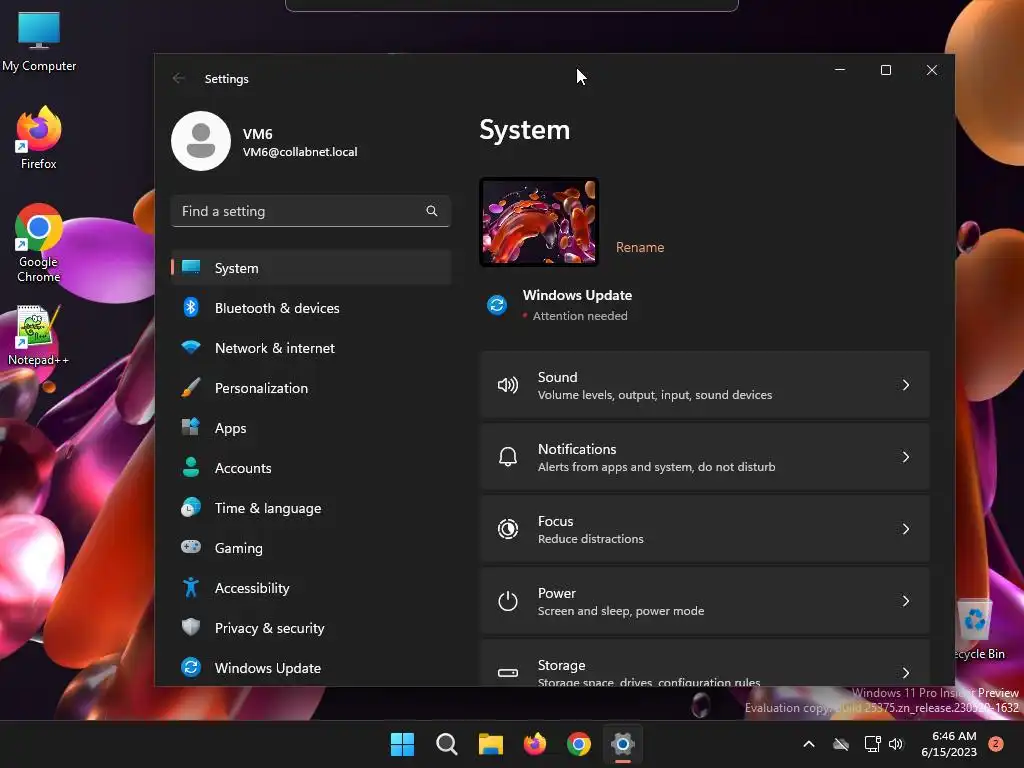The height and width of the screenshot is (768, 1024).
Task: Open Power screen and sleep
Action: (x=705, y=601)
